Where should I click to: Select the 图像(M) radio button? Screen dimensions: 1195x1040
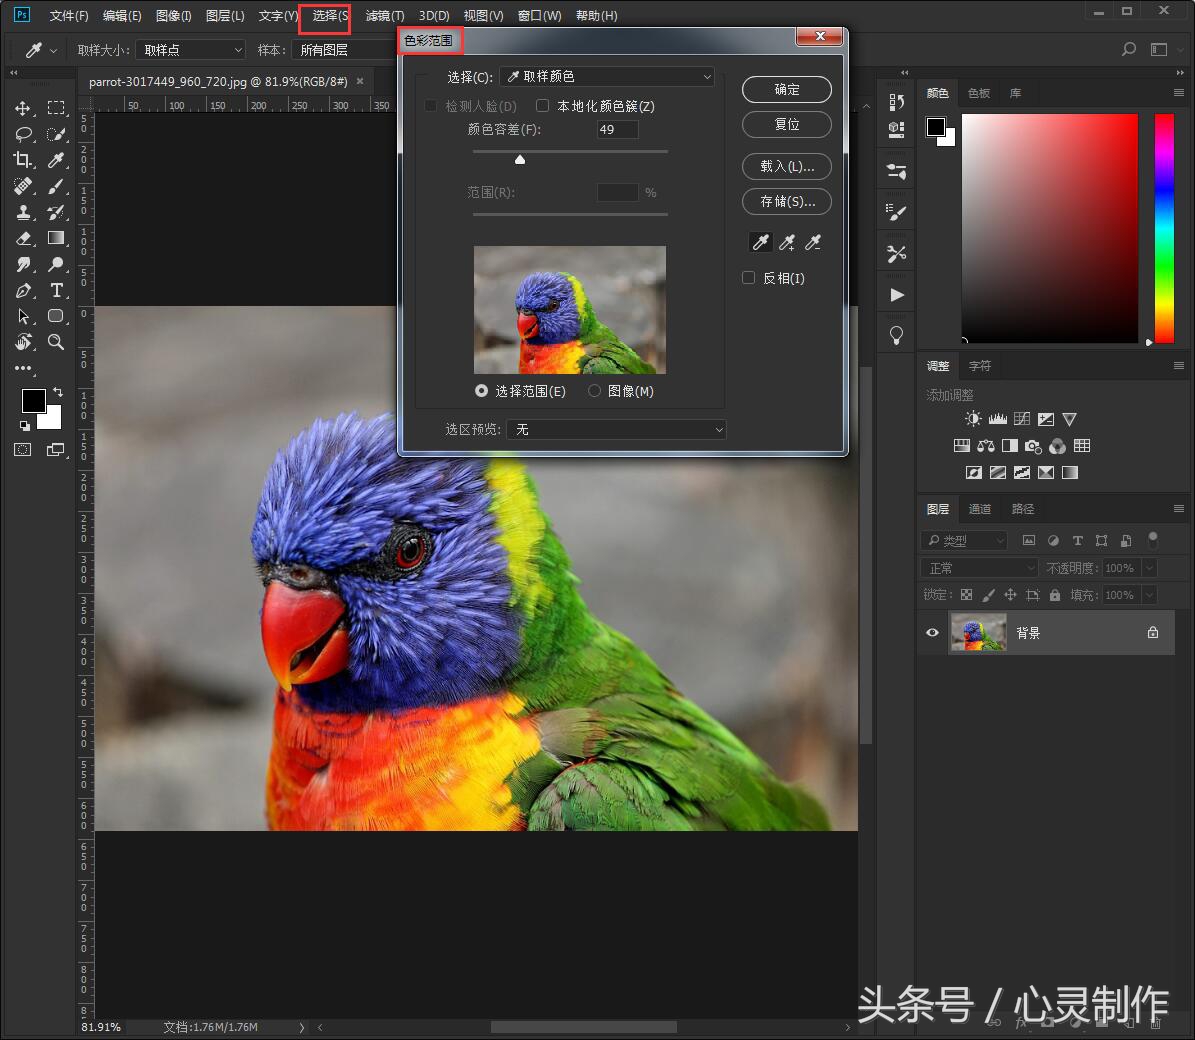point(594,391)
